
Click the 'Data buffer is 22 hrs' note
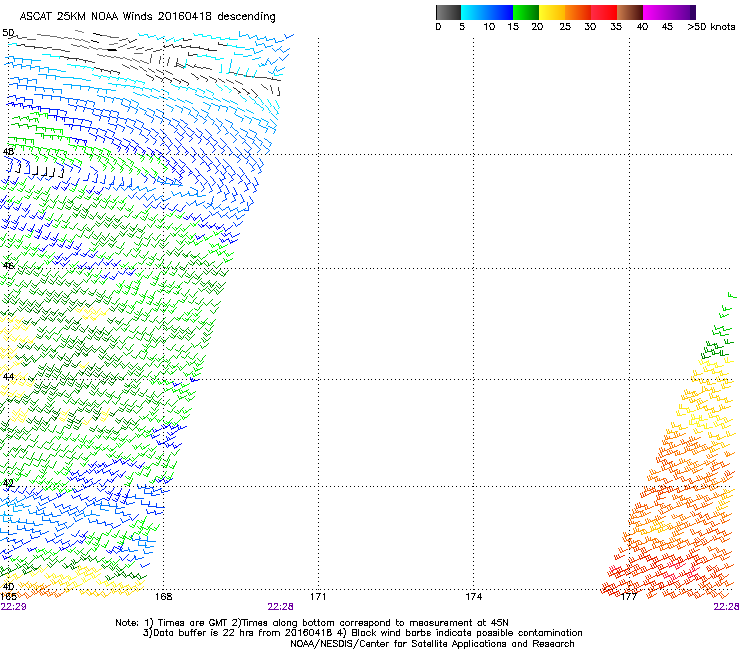362,633
